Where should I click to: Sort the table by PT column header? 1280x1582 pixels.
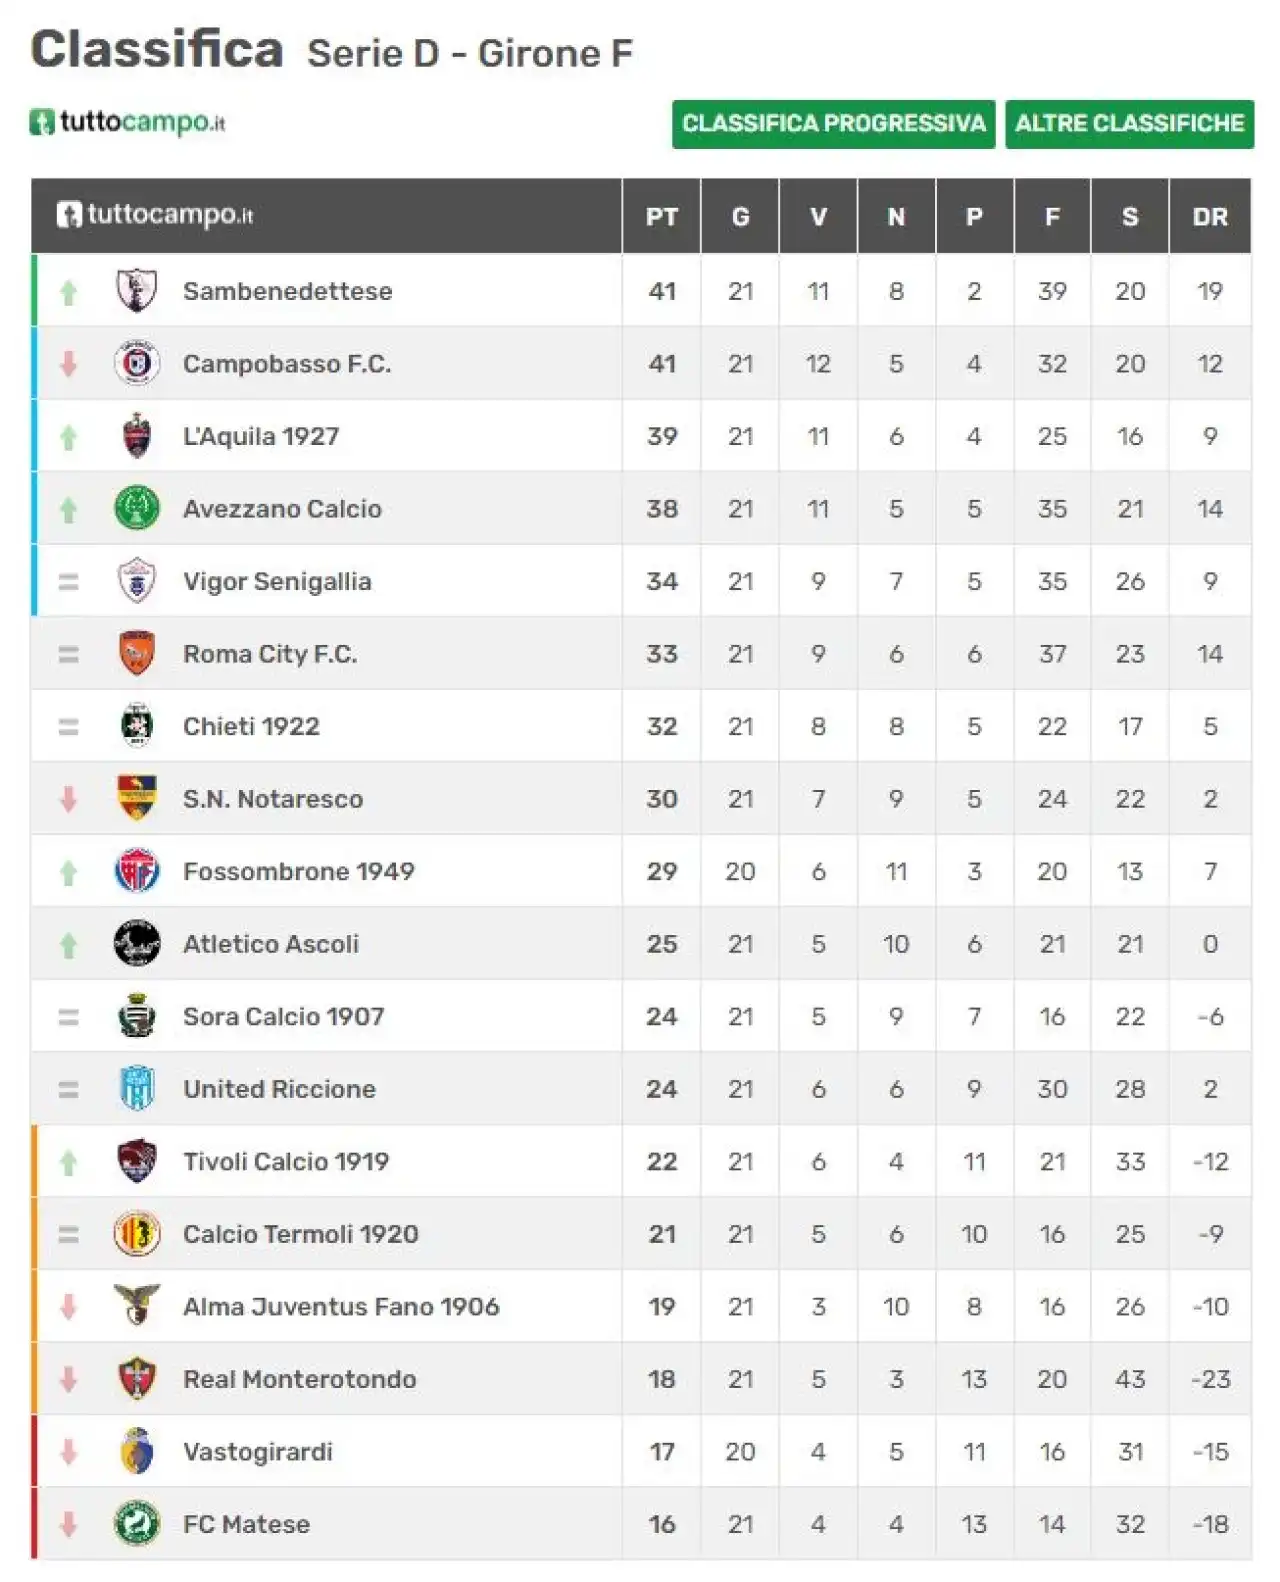point(661,216)
